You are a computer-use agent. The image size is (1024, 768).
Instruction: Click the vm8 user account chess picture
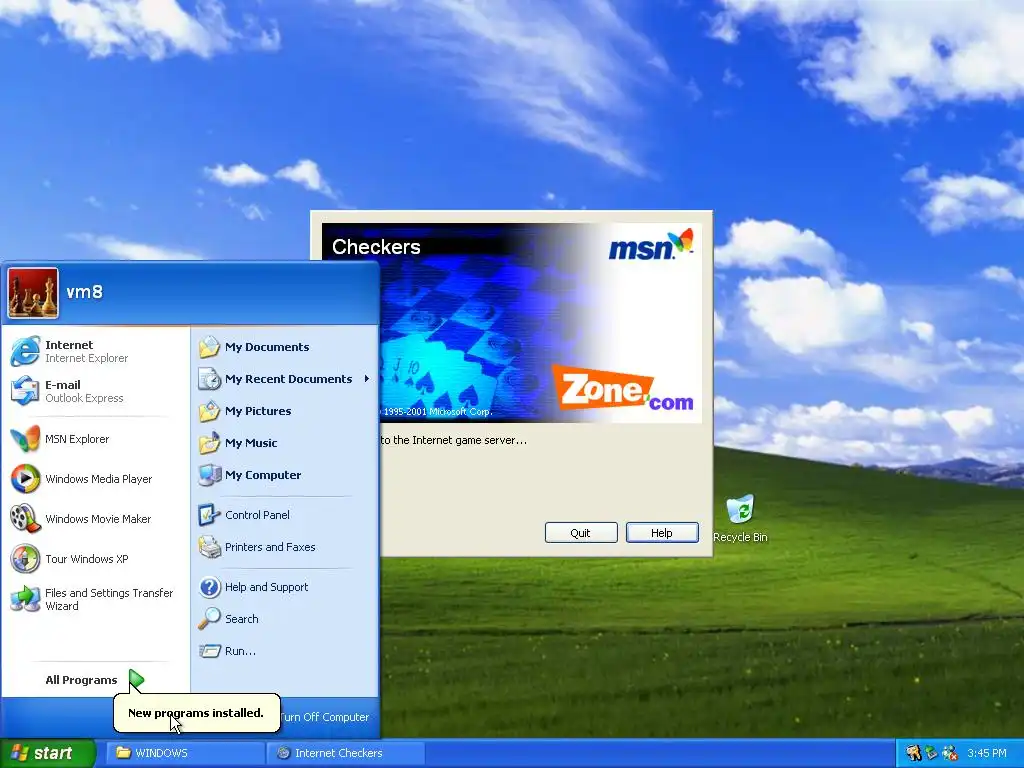pos(33,293)
